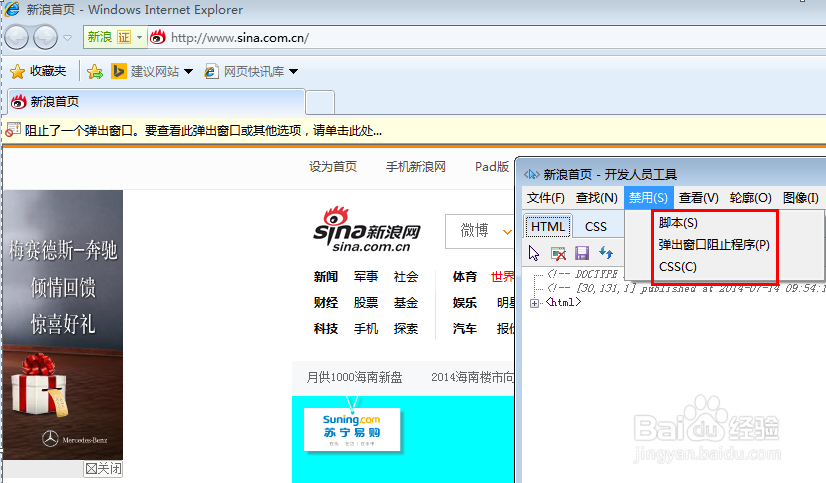
Task: Open the certificate badge dropdown arrow
Action: (139, 37)
